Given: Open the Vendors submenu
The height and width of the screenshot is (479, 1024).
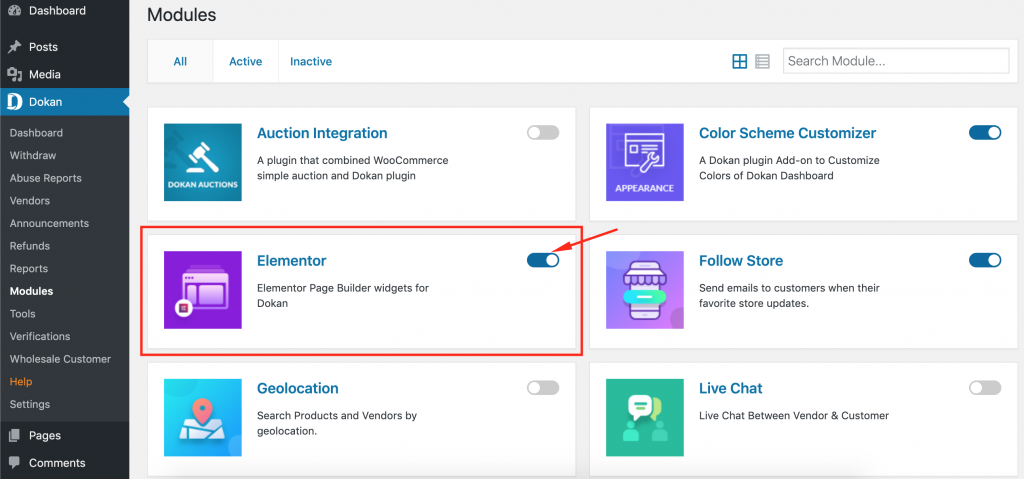Looking at the screenshot, I should [30, 201].
